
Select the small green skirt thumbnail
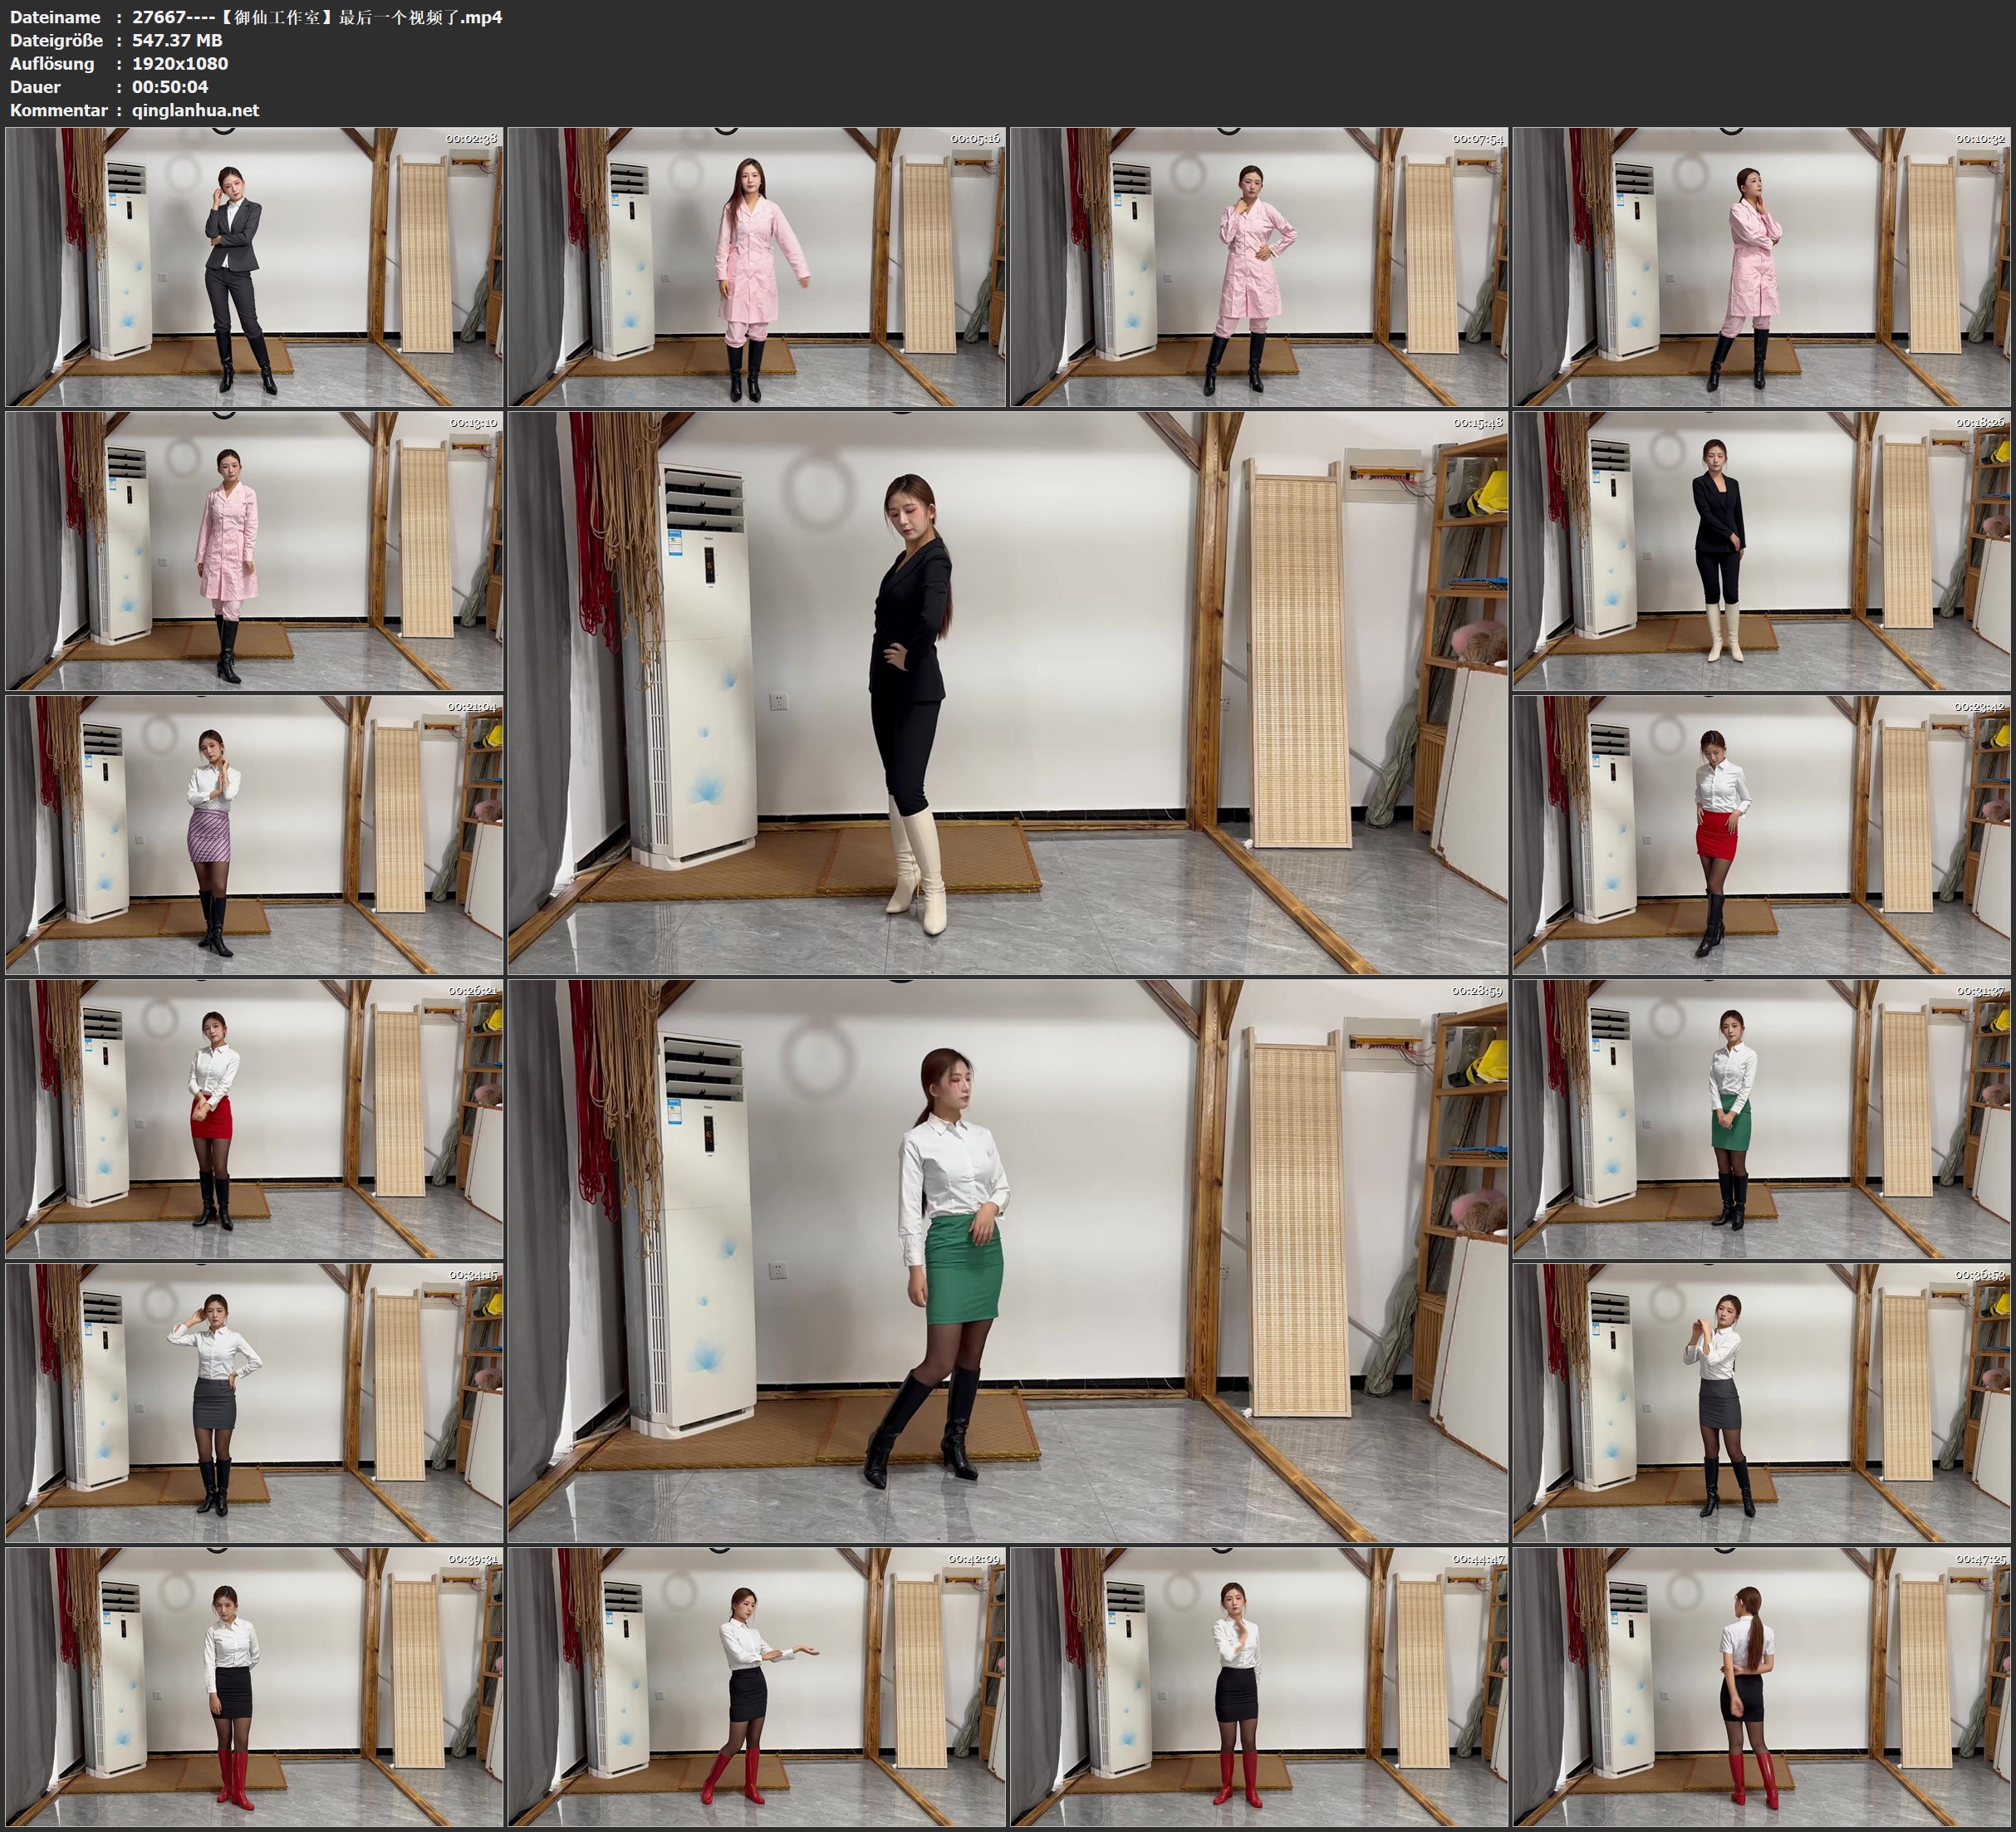coord(1761,1118)
